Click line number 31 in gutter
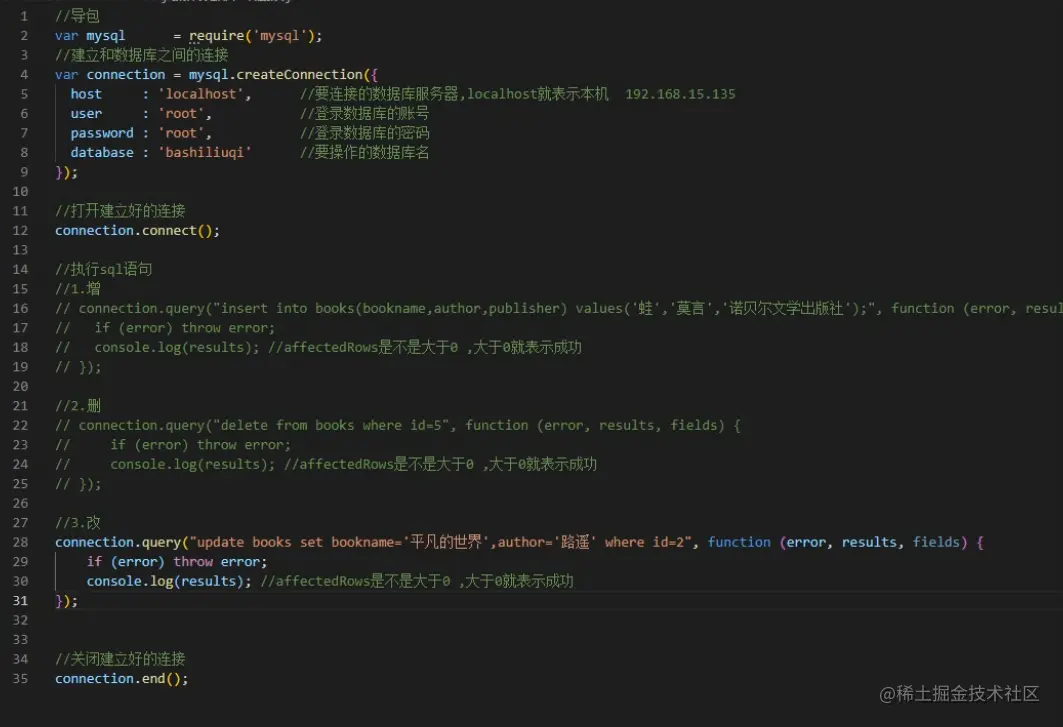1063x727 pixels. 20,601
